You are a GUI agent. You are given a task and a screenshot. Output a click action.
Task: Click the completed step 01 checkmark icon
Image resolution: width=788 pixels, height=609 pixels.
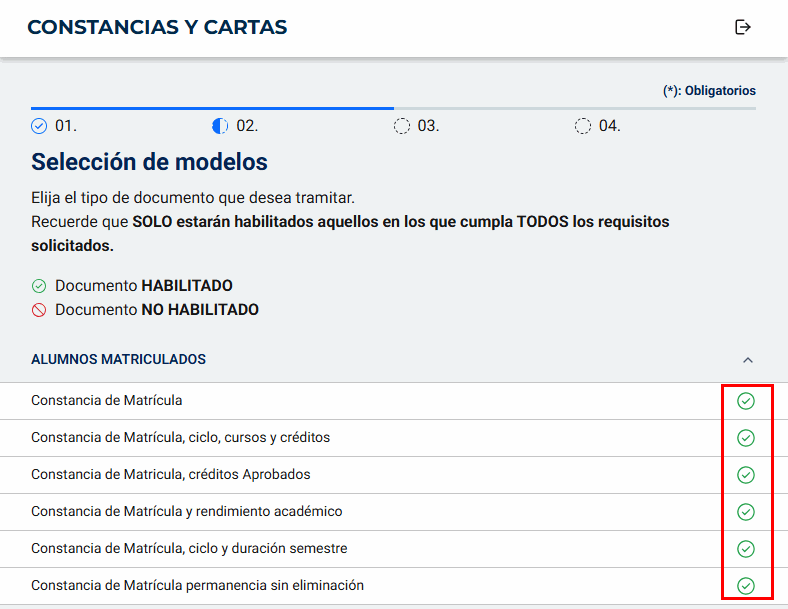coord(39,126)
